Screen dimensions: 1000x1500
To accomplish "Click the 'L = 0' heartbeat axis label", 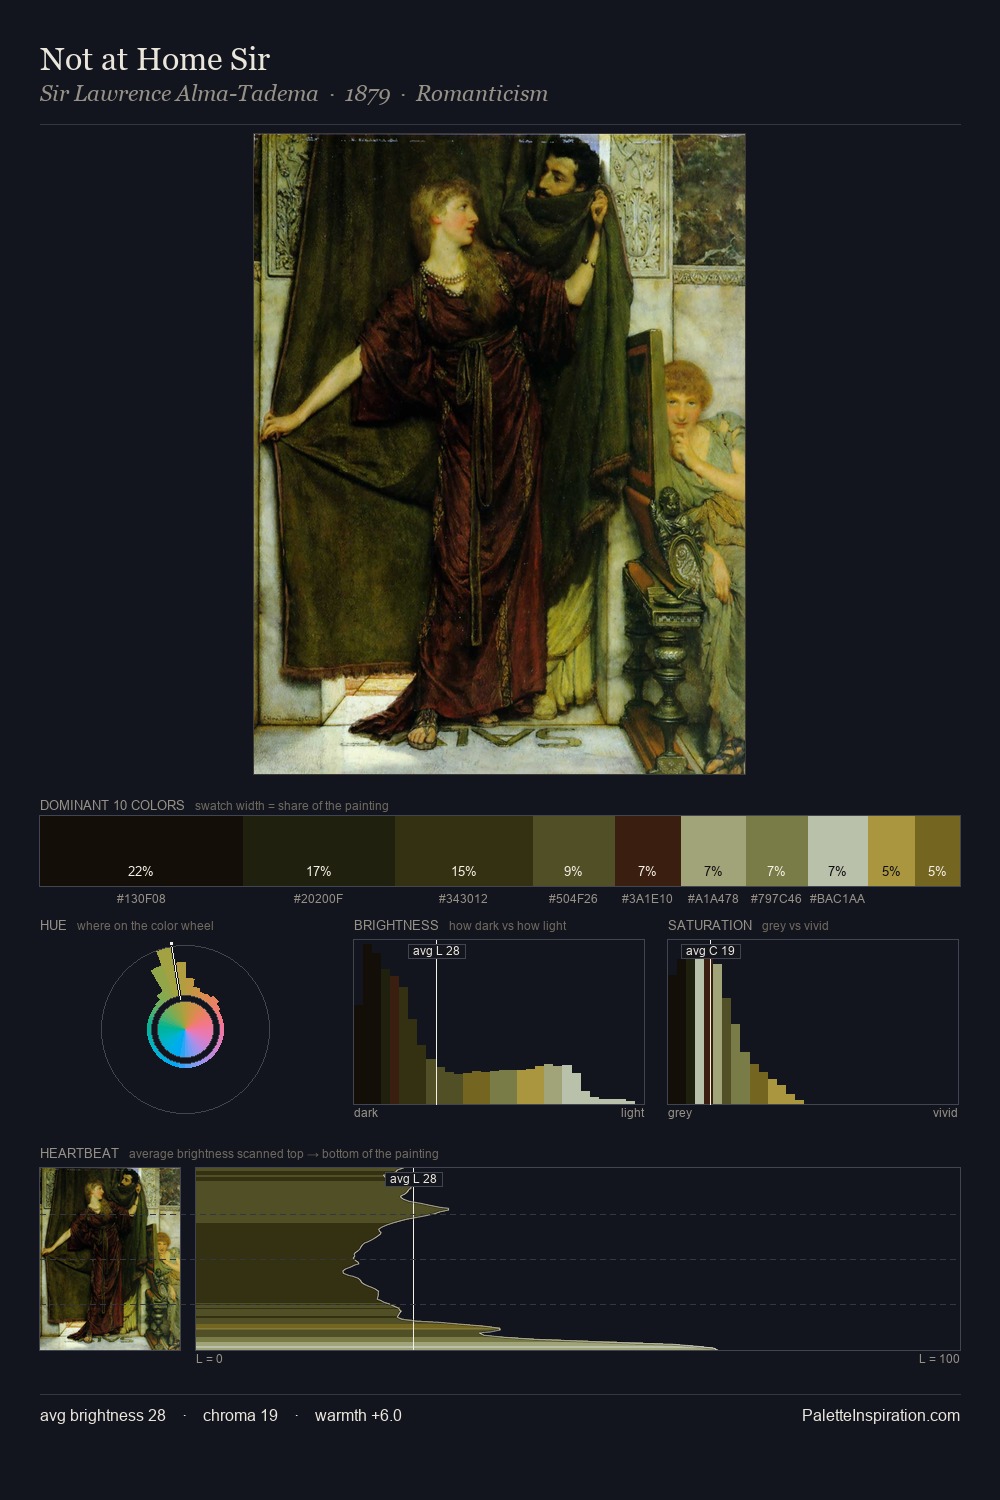I will (209, 1359).
